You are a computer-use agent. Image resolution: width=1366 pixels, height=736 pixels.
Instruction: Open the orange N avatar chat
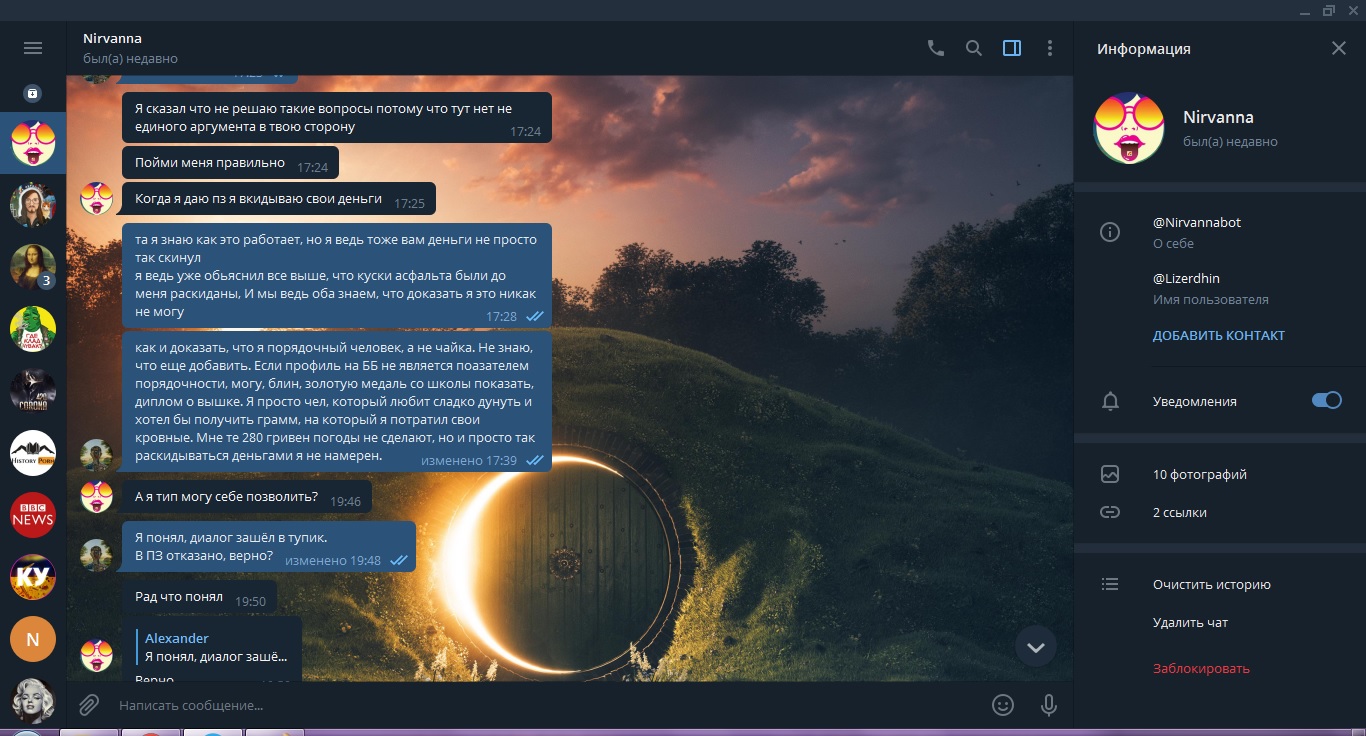click(x=33, y=640)
